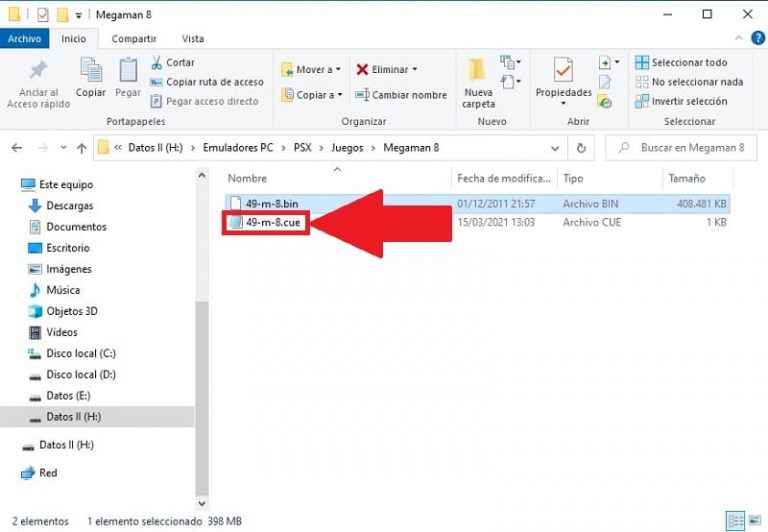Screen dimensions: 768x532
Task: Select the 49-m-8.bin file
Action: (x=478, y=204)
